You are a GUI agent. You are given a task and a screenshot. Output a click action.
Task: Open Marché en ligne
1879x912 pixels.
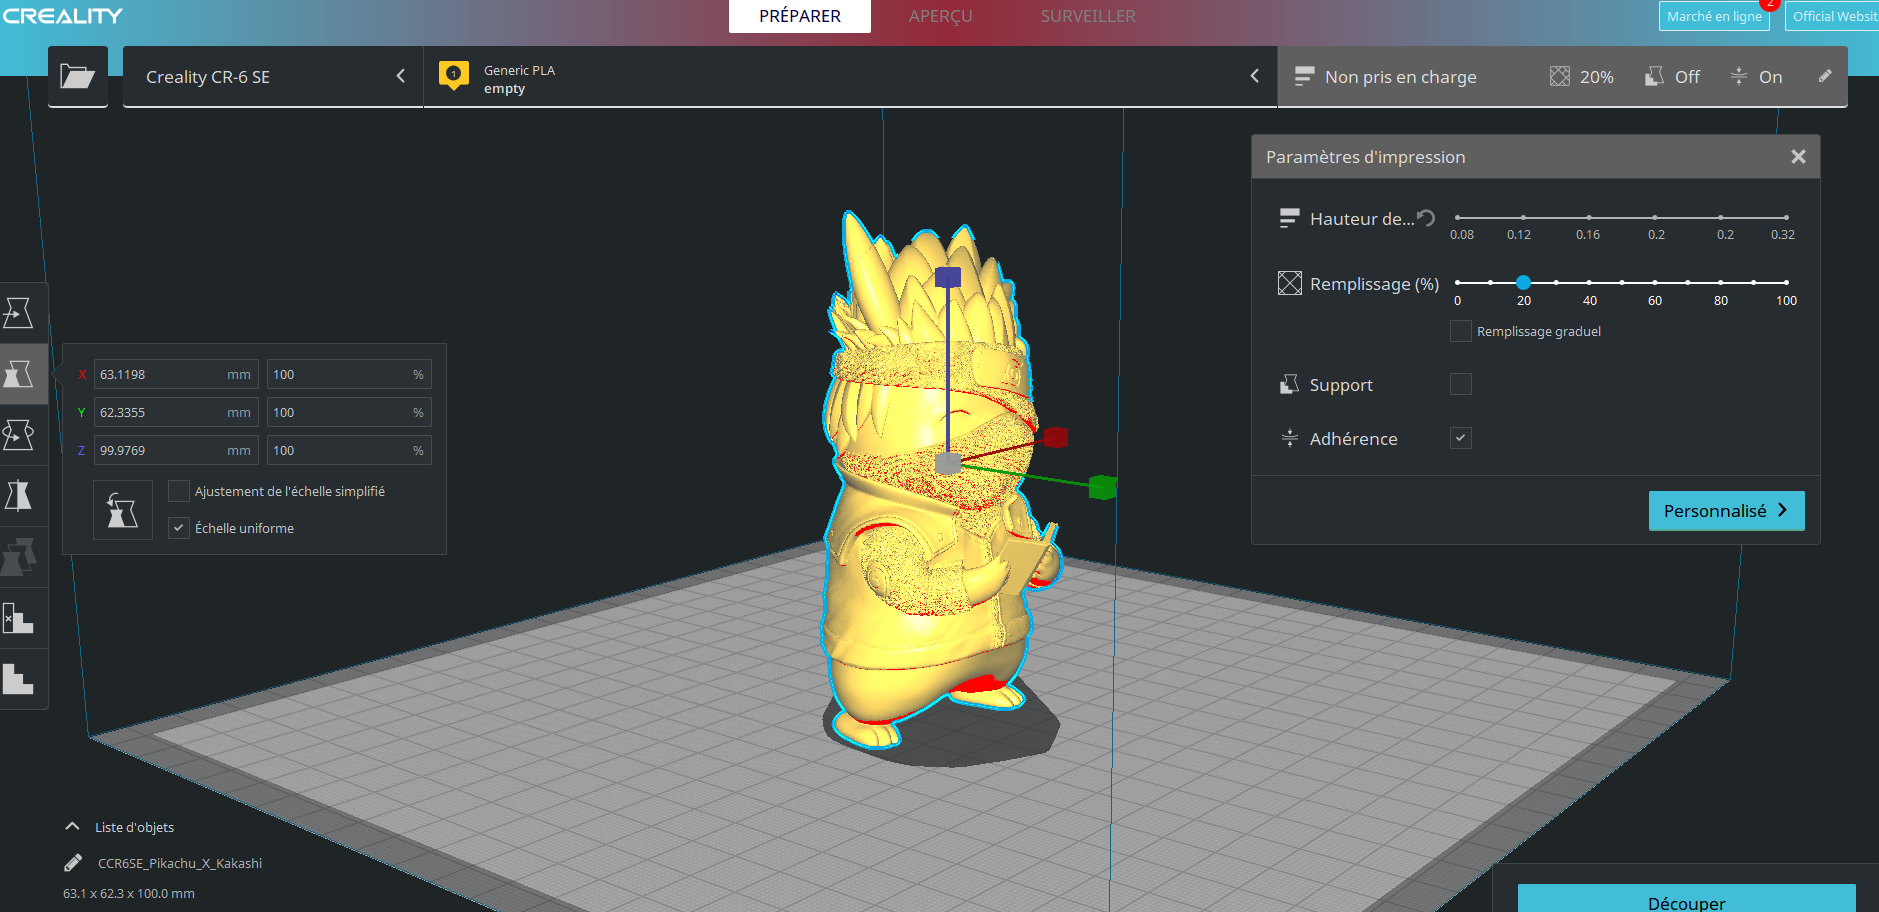[1714, 16]
